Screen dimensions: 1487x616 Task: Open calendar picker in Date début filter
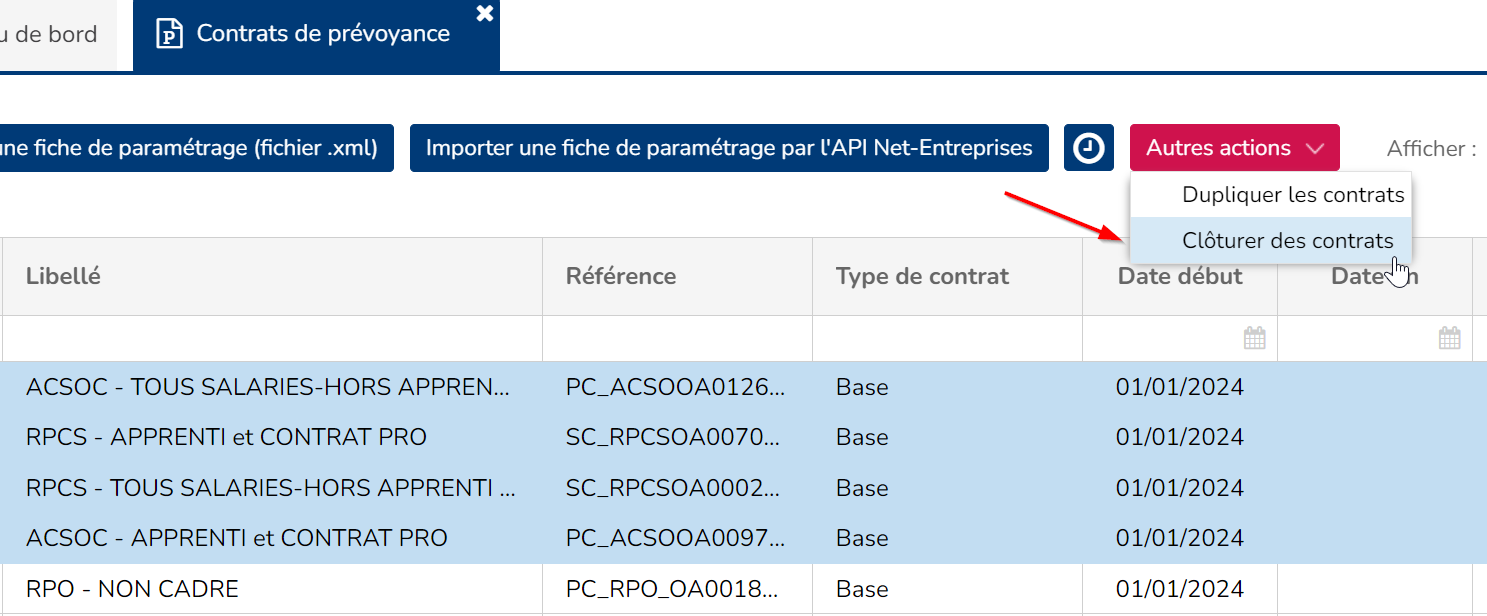pyautogui.click(x=1254, y=338)
